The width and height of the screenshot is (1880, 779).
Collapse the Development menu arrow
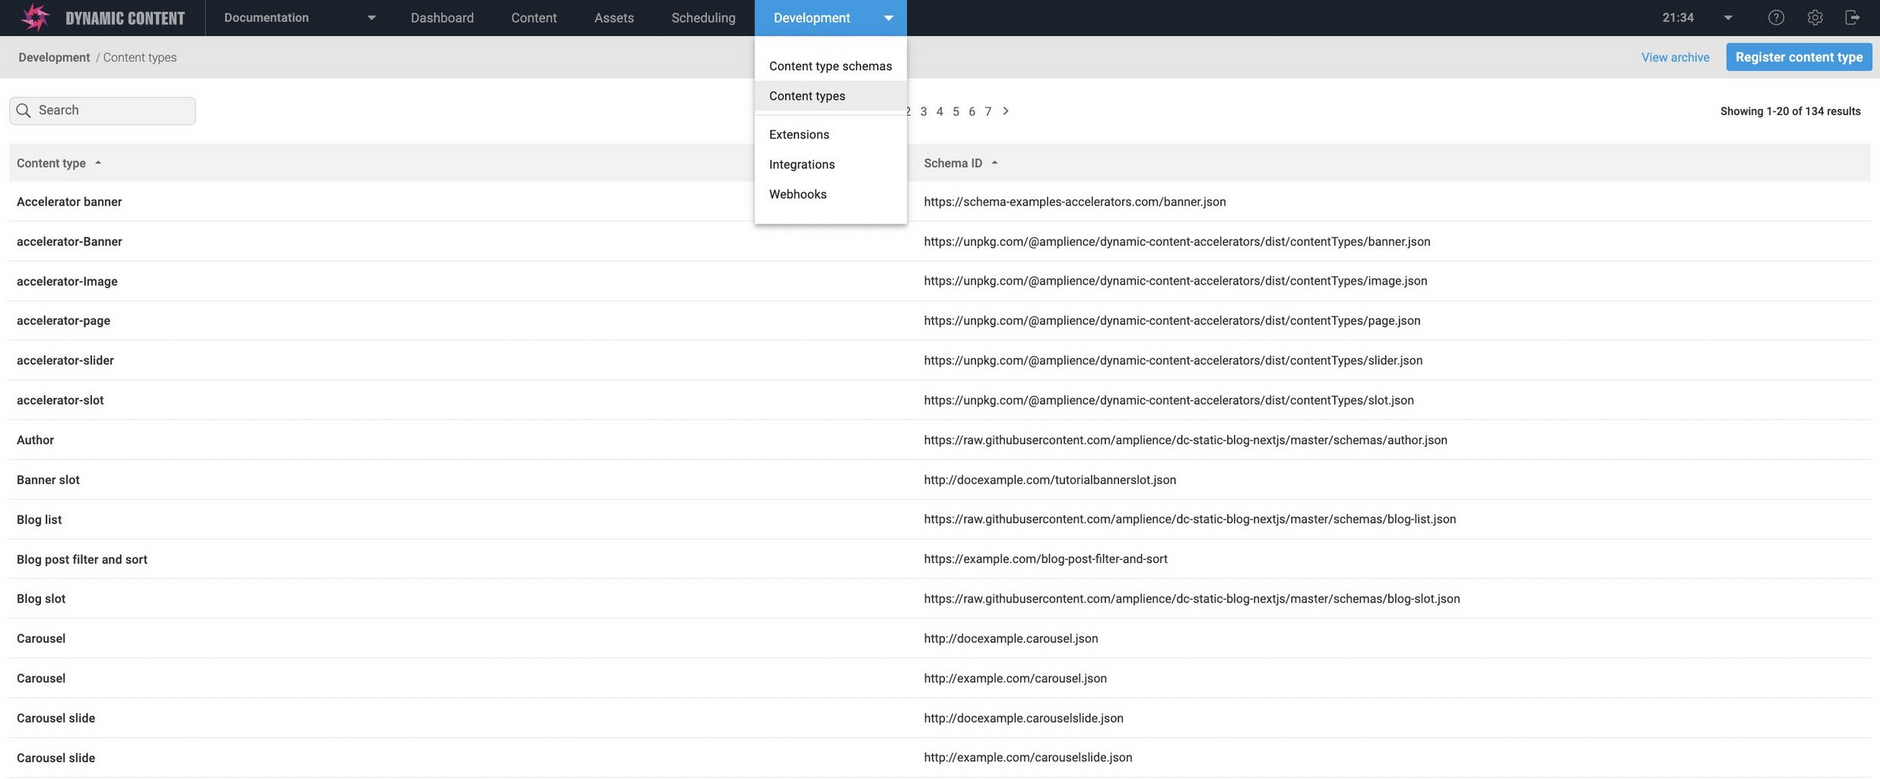coord(888,18)
